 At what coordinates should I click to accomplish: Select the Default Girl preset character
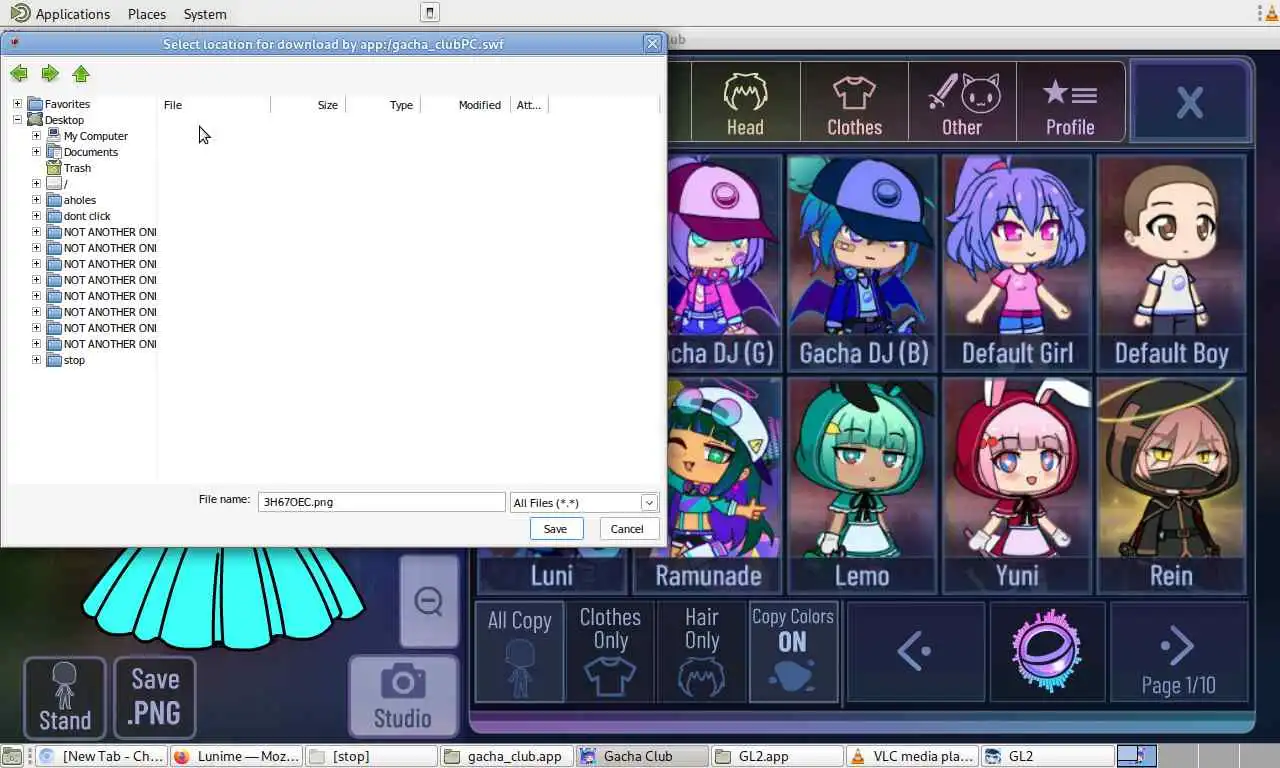coord(1017,264)
